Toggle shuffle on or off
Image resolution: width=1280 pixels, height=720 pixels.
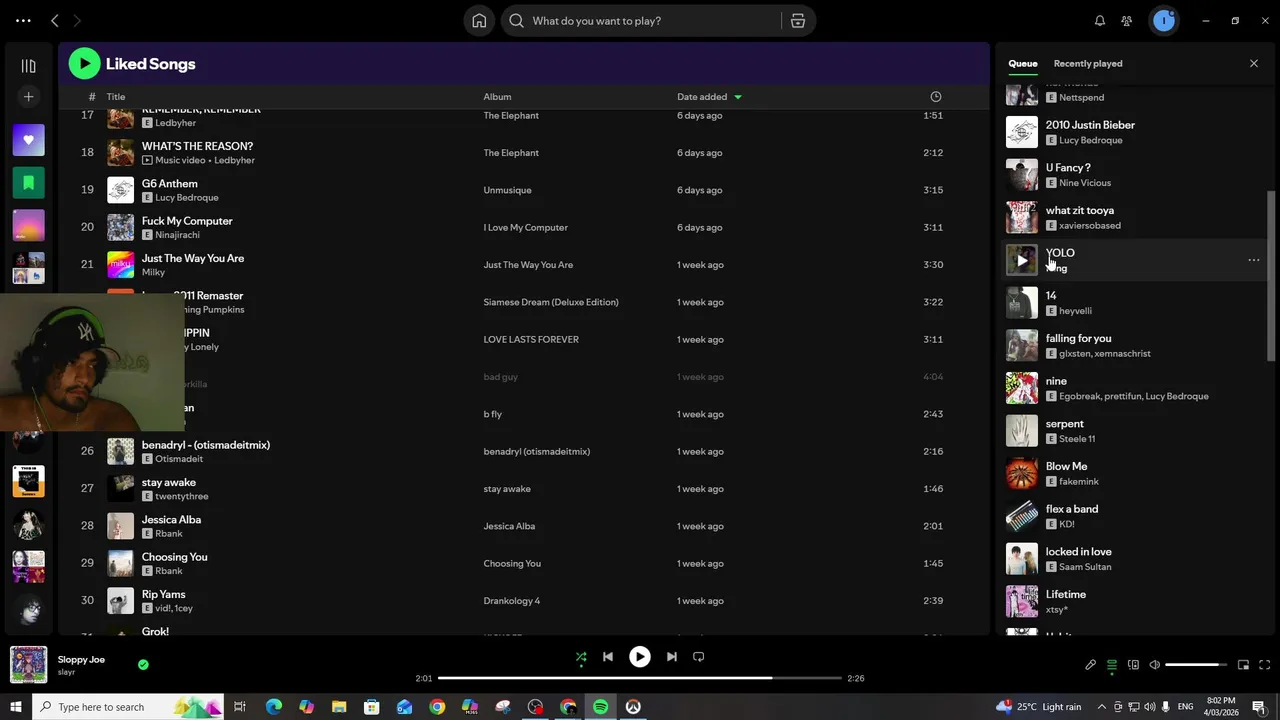pyautogui.click(x=581, y=657)
